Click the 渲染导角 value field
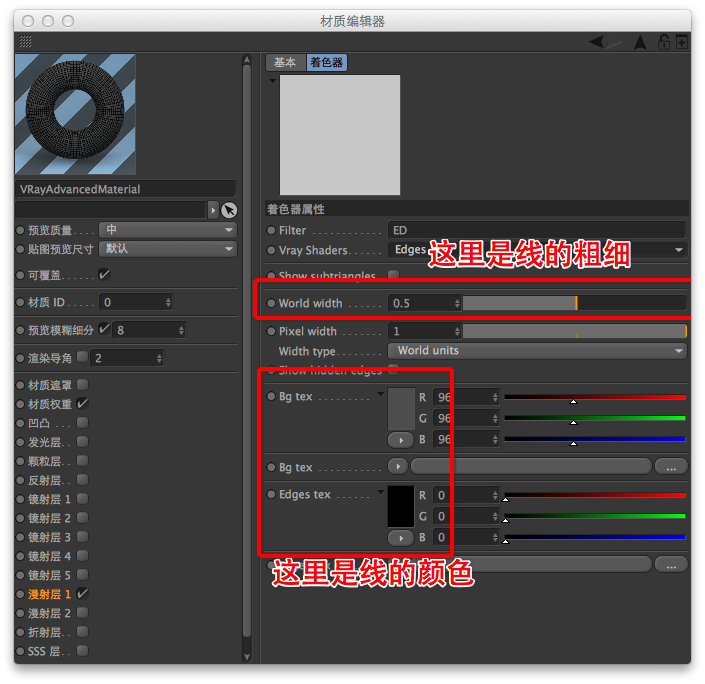 [x=123, y=358]
